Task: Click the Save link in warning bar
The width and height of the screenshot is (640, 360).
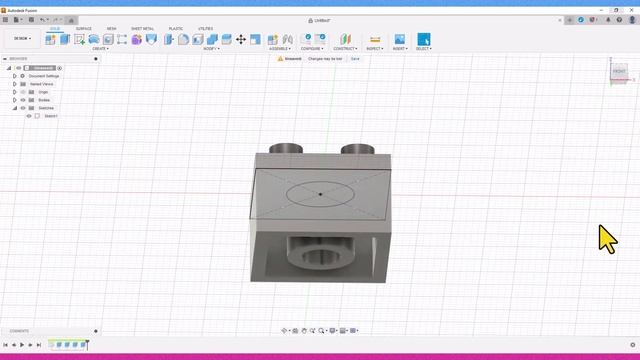Action: coord(355,59)
